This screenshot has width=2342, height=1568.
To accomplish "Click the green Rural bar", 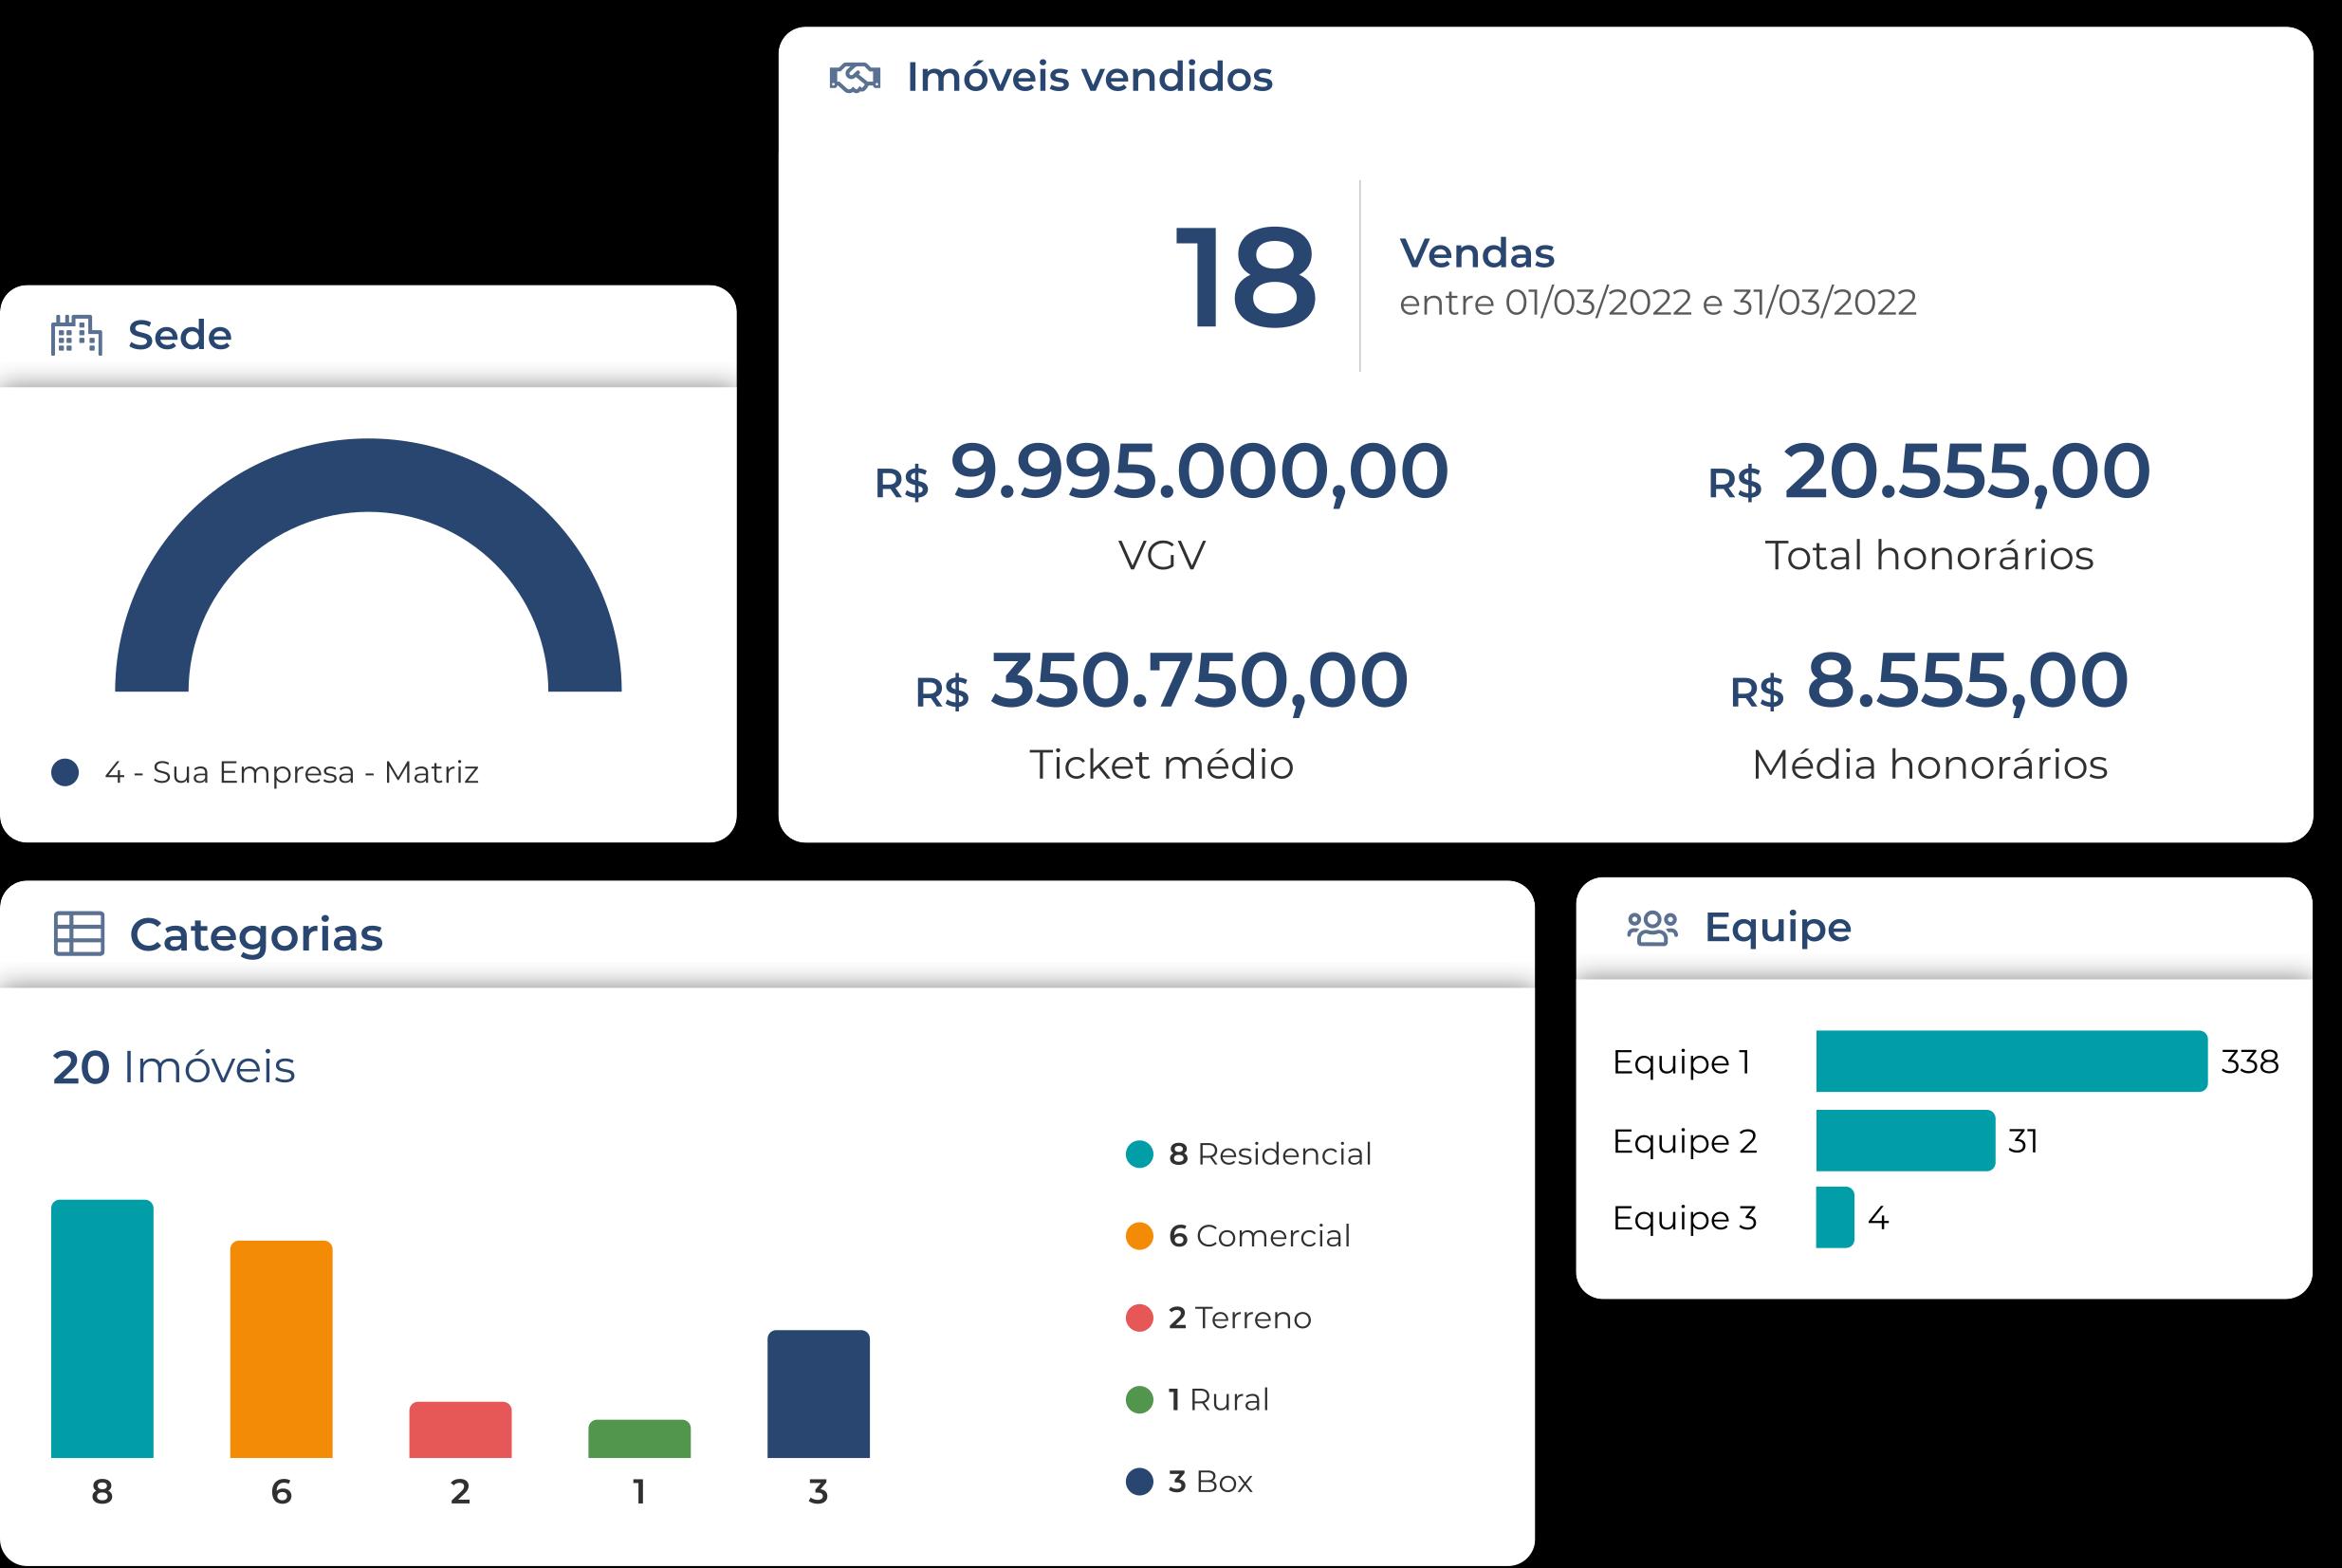I will 639,1439.
